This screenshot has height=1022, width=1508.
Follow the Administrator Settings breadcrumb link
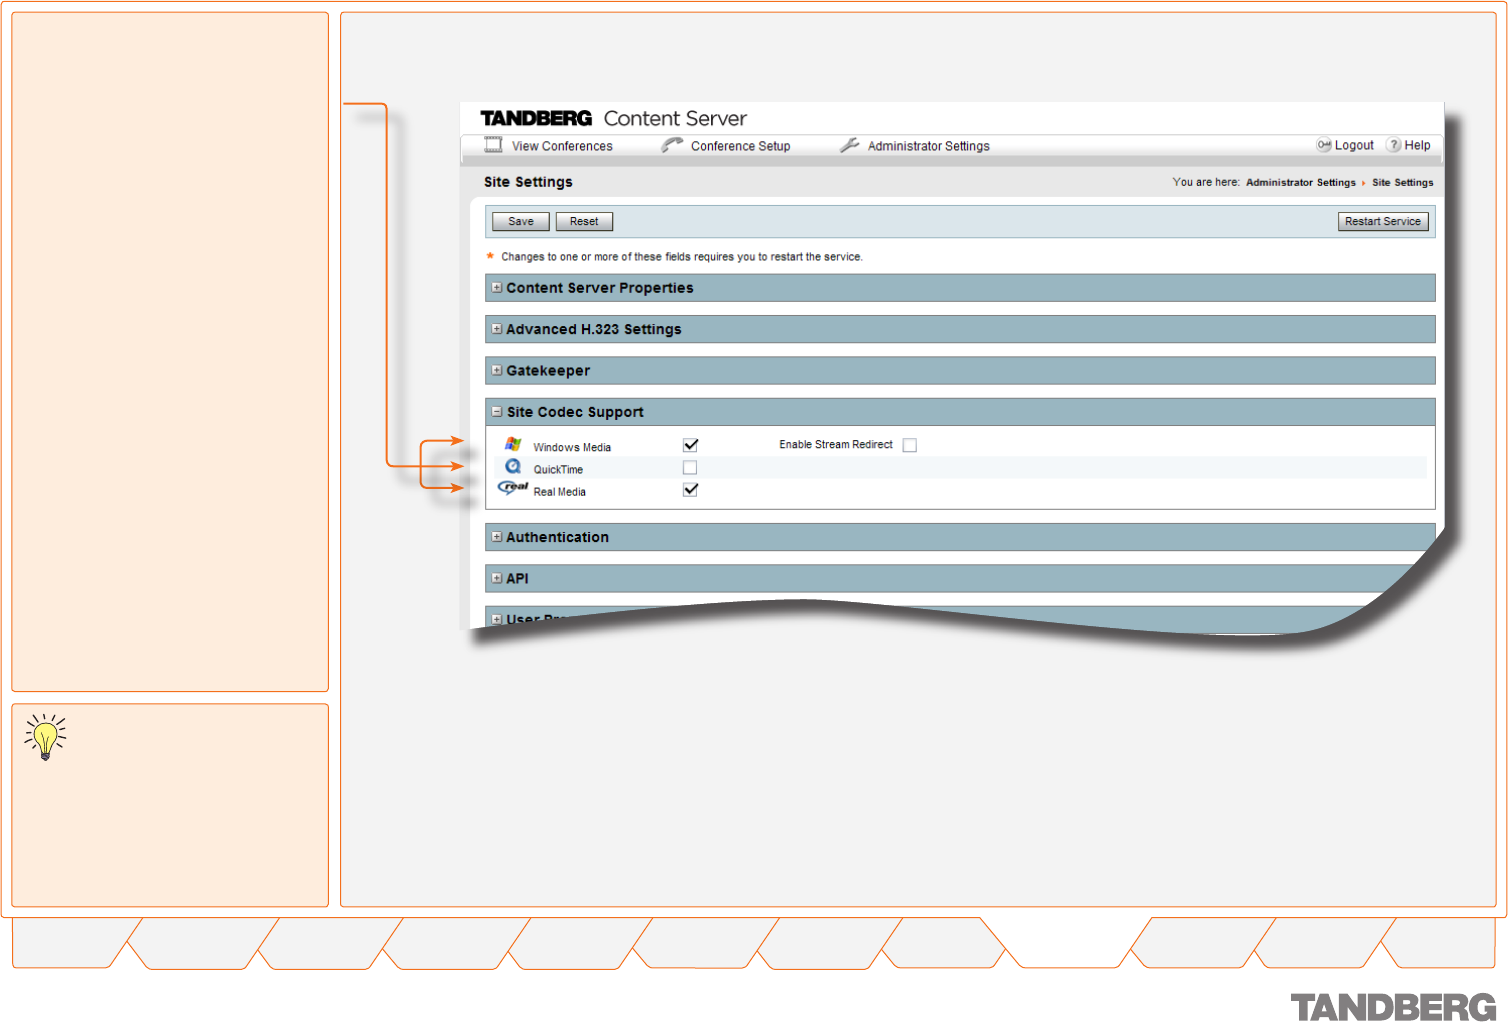1301,182
